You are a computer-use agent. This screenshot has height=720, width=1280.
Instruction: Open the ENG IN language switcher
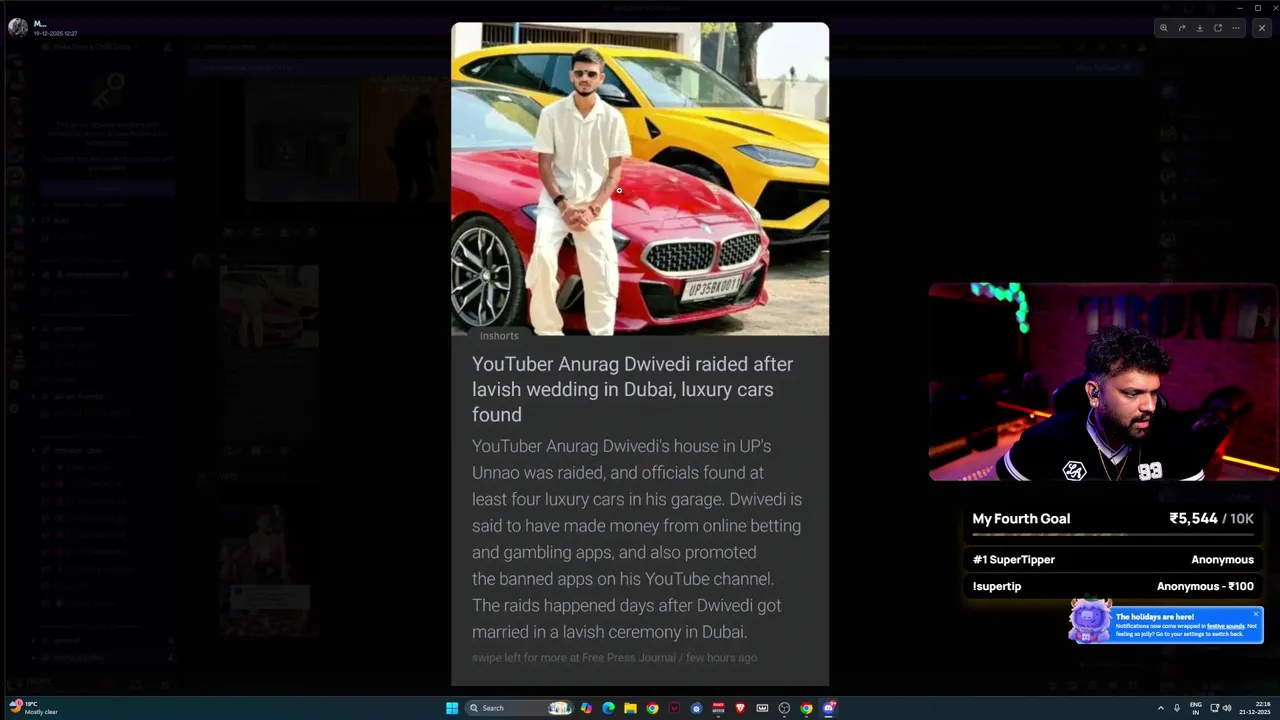(x=1195, y=708)
